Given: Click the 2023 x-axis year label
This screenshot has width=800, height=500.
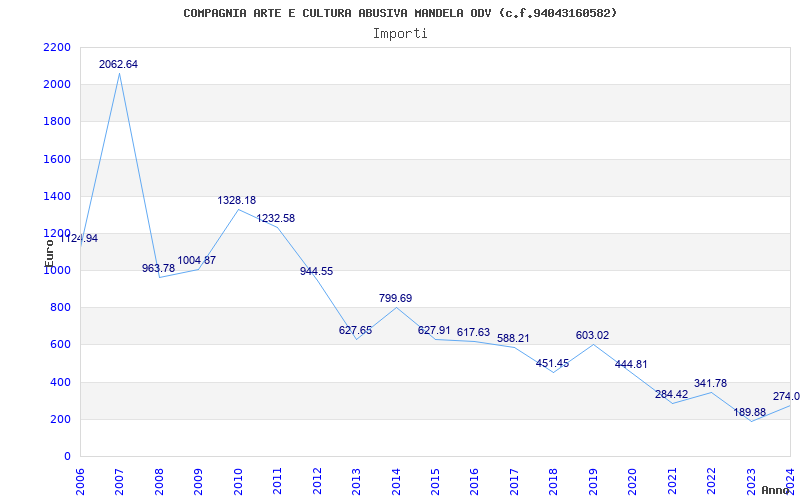Looking at the screenshot, I should point(751,481).
